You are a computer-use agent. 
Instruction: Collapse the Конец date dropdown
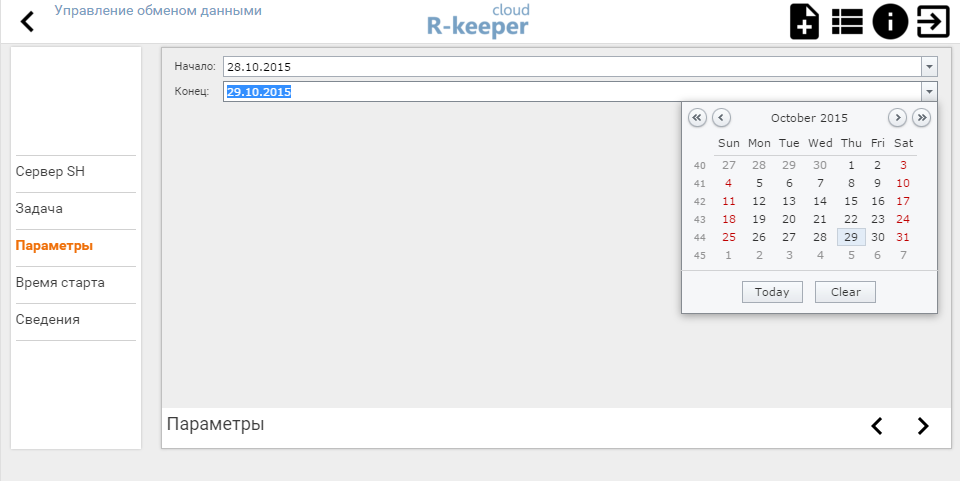[x=929, y=92]
